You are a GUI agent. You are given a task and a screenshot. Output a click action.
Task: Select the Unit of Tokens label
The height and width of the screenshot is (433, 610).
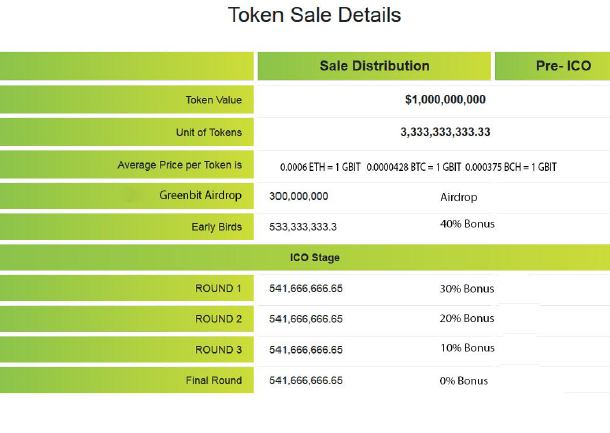[x=209, y=132]
